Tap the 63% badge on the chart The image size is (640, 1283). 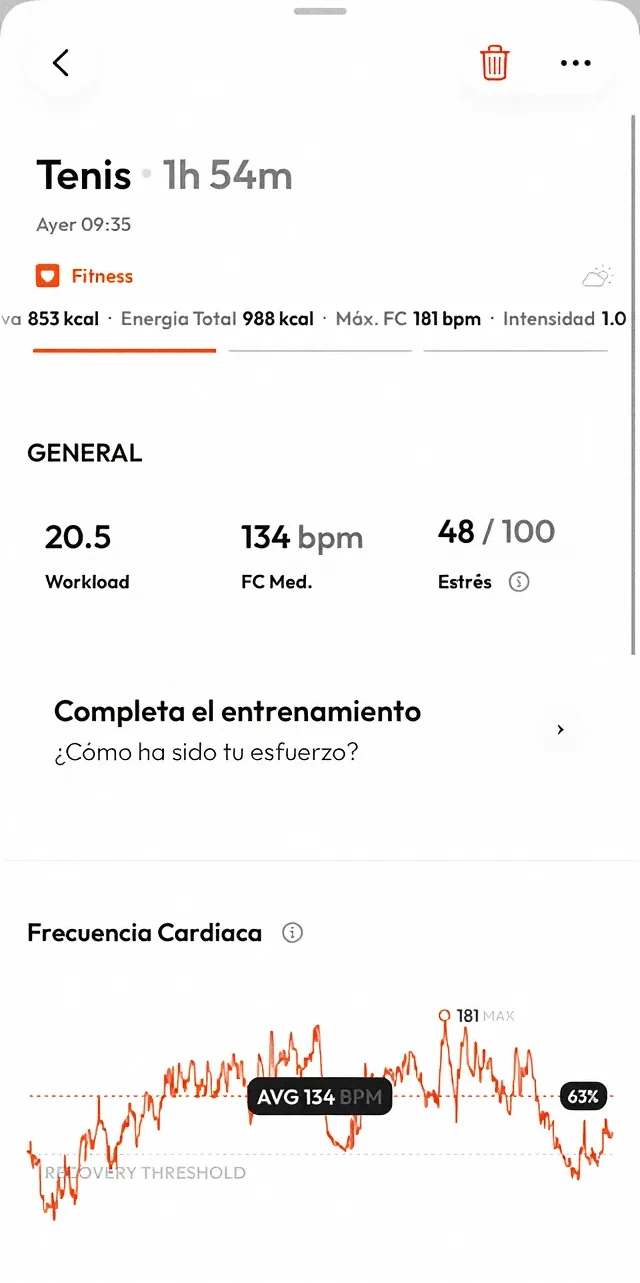pyautogui.click(x=583, y=1097)
